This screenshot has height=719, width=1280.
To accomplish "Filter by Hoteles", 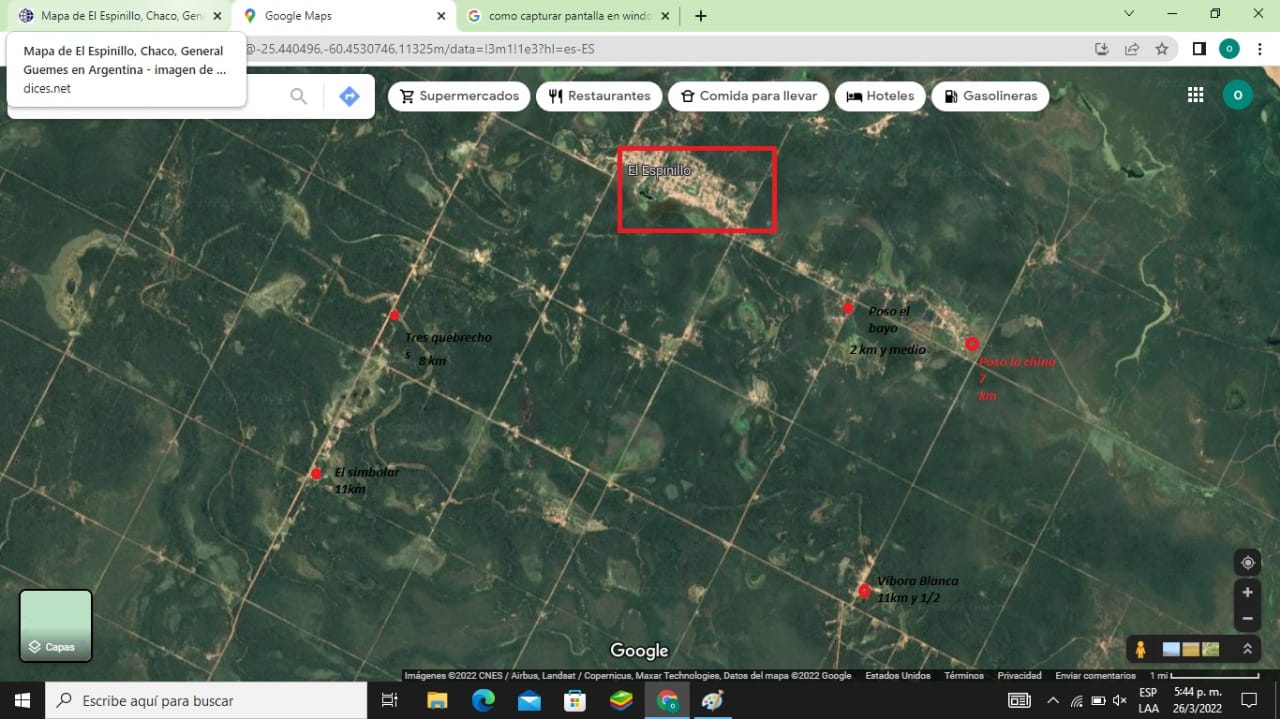I will click(x=880, y=96).
